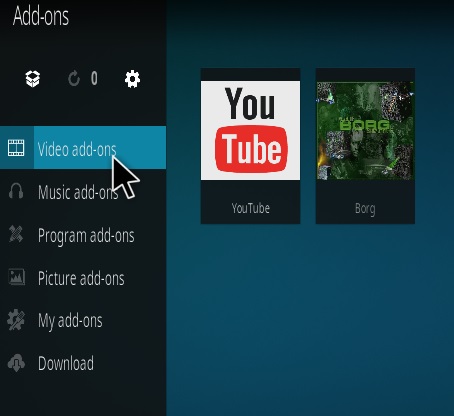The width and height of the screenshot is (454, 416).
Task: Select the Music add-ons menu item
Action: point(83,191)
